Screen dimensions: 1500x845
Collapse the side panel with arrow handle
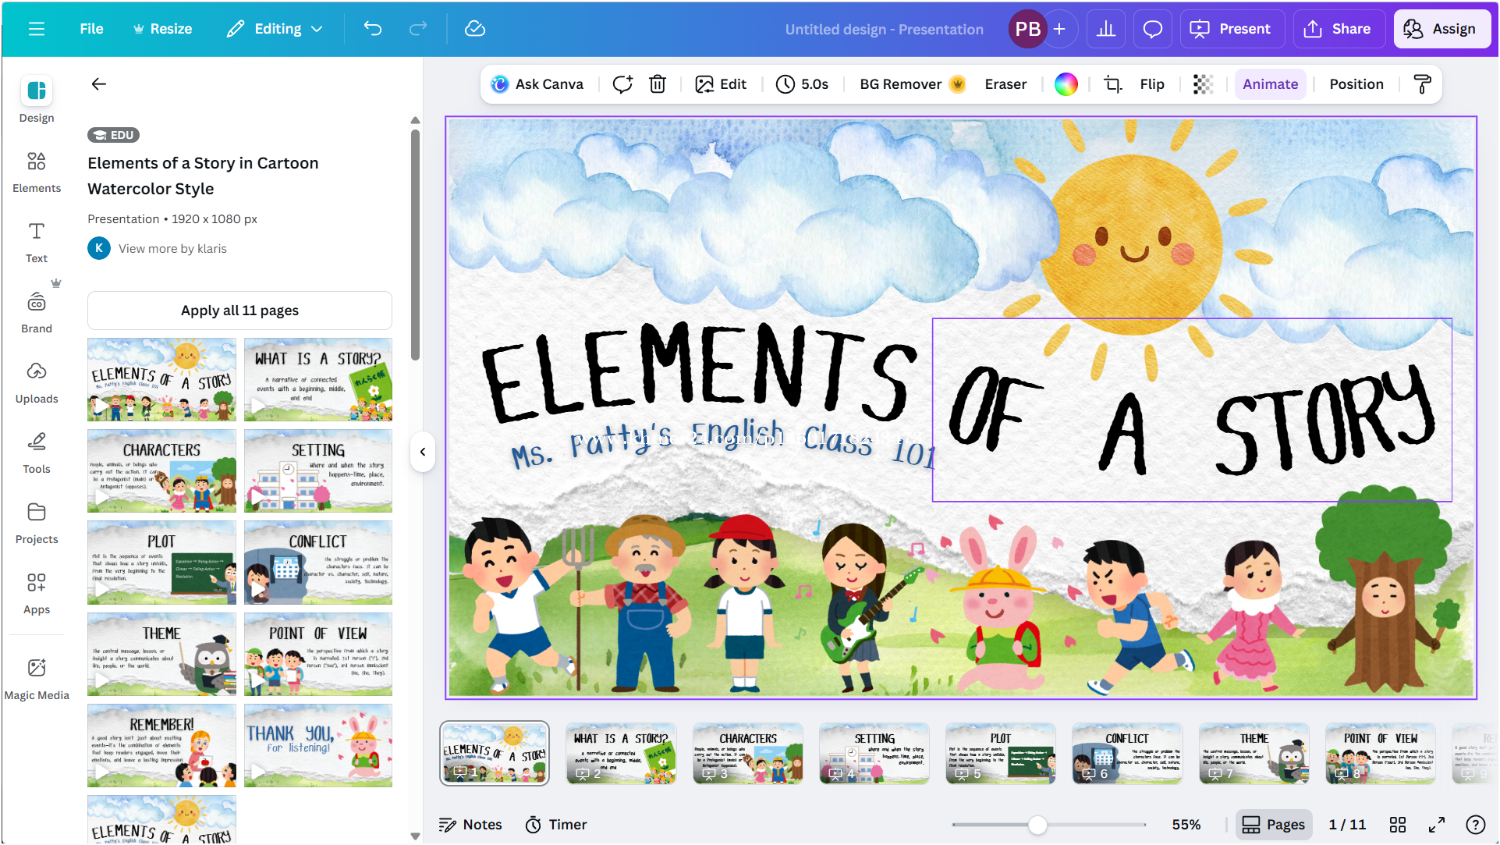tap(423, 452)
